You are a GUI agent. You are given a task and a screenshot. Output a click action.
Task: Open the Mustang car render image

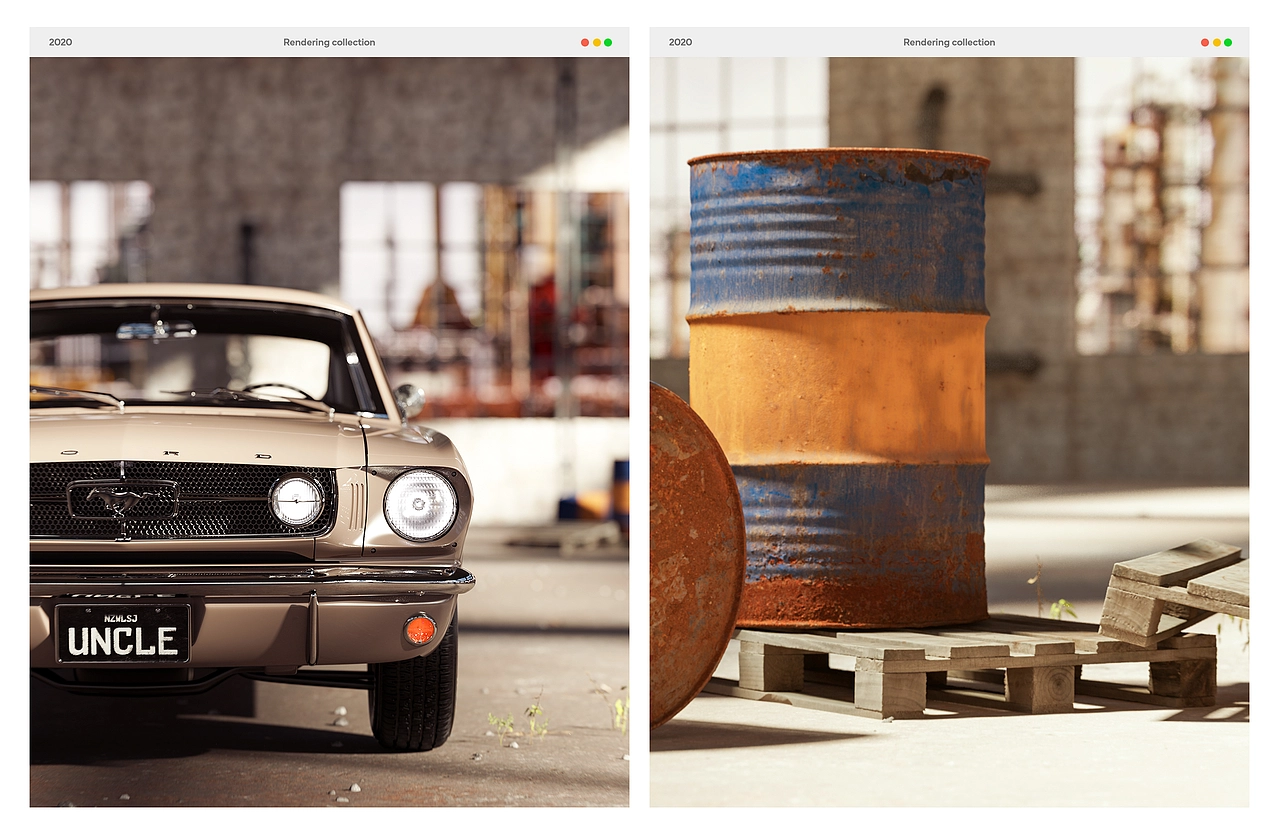tap(329, 432)
